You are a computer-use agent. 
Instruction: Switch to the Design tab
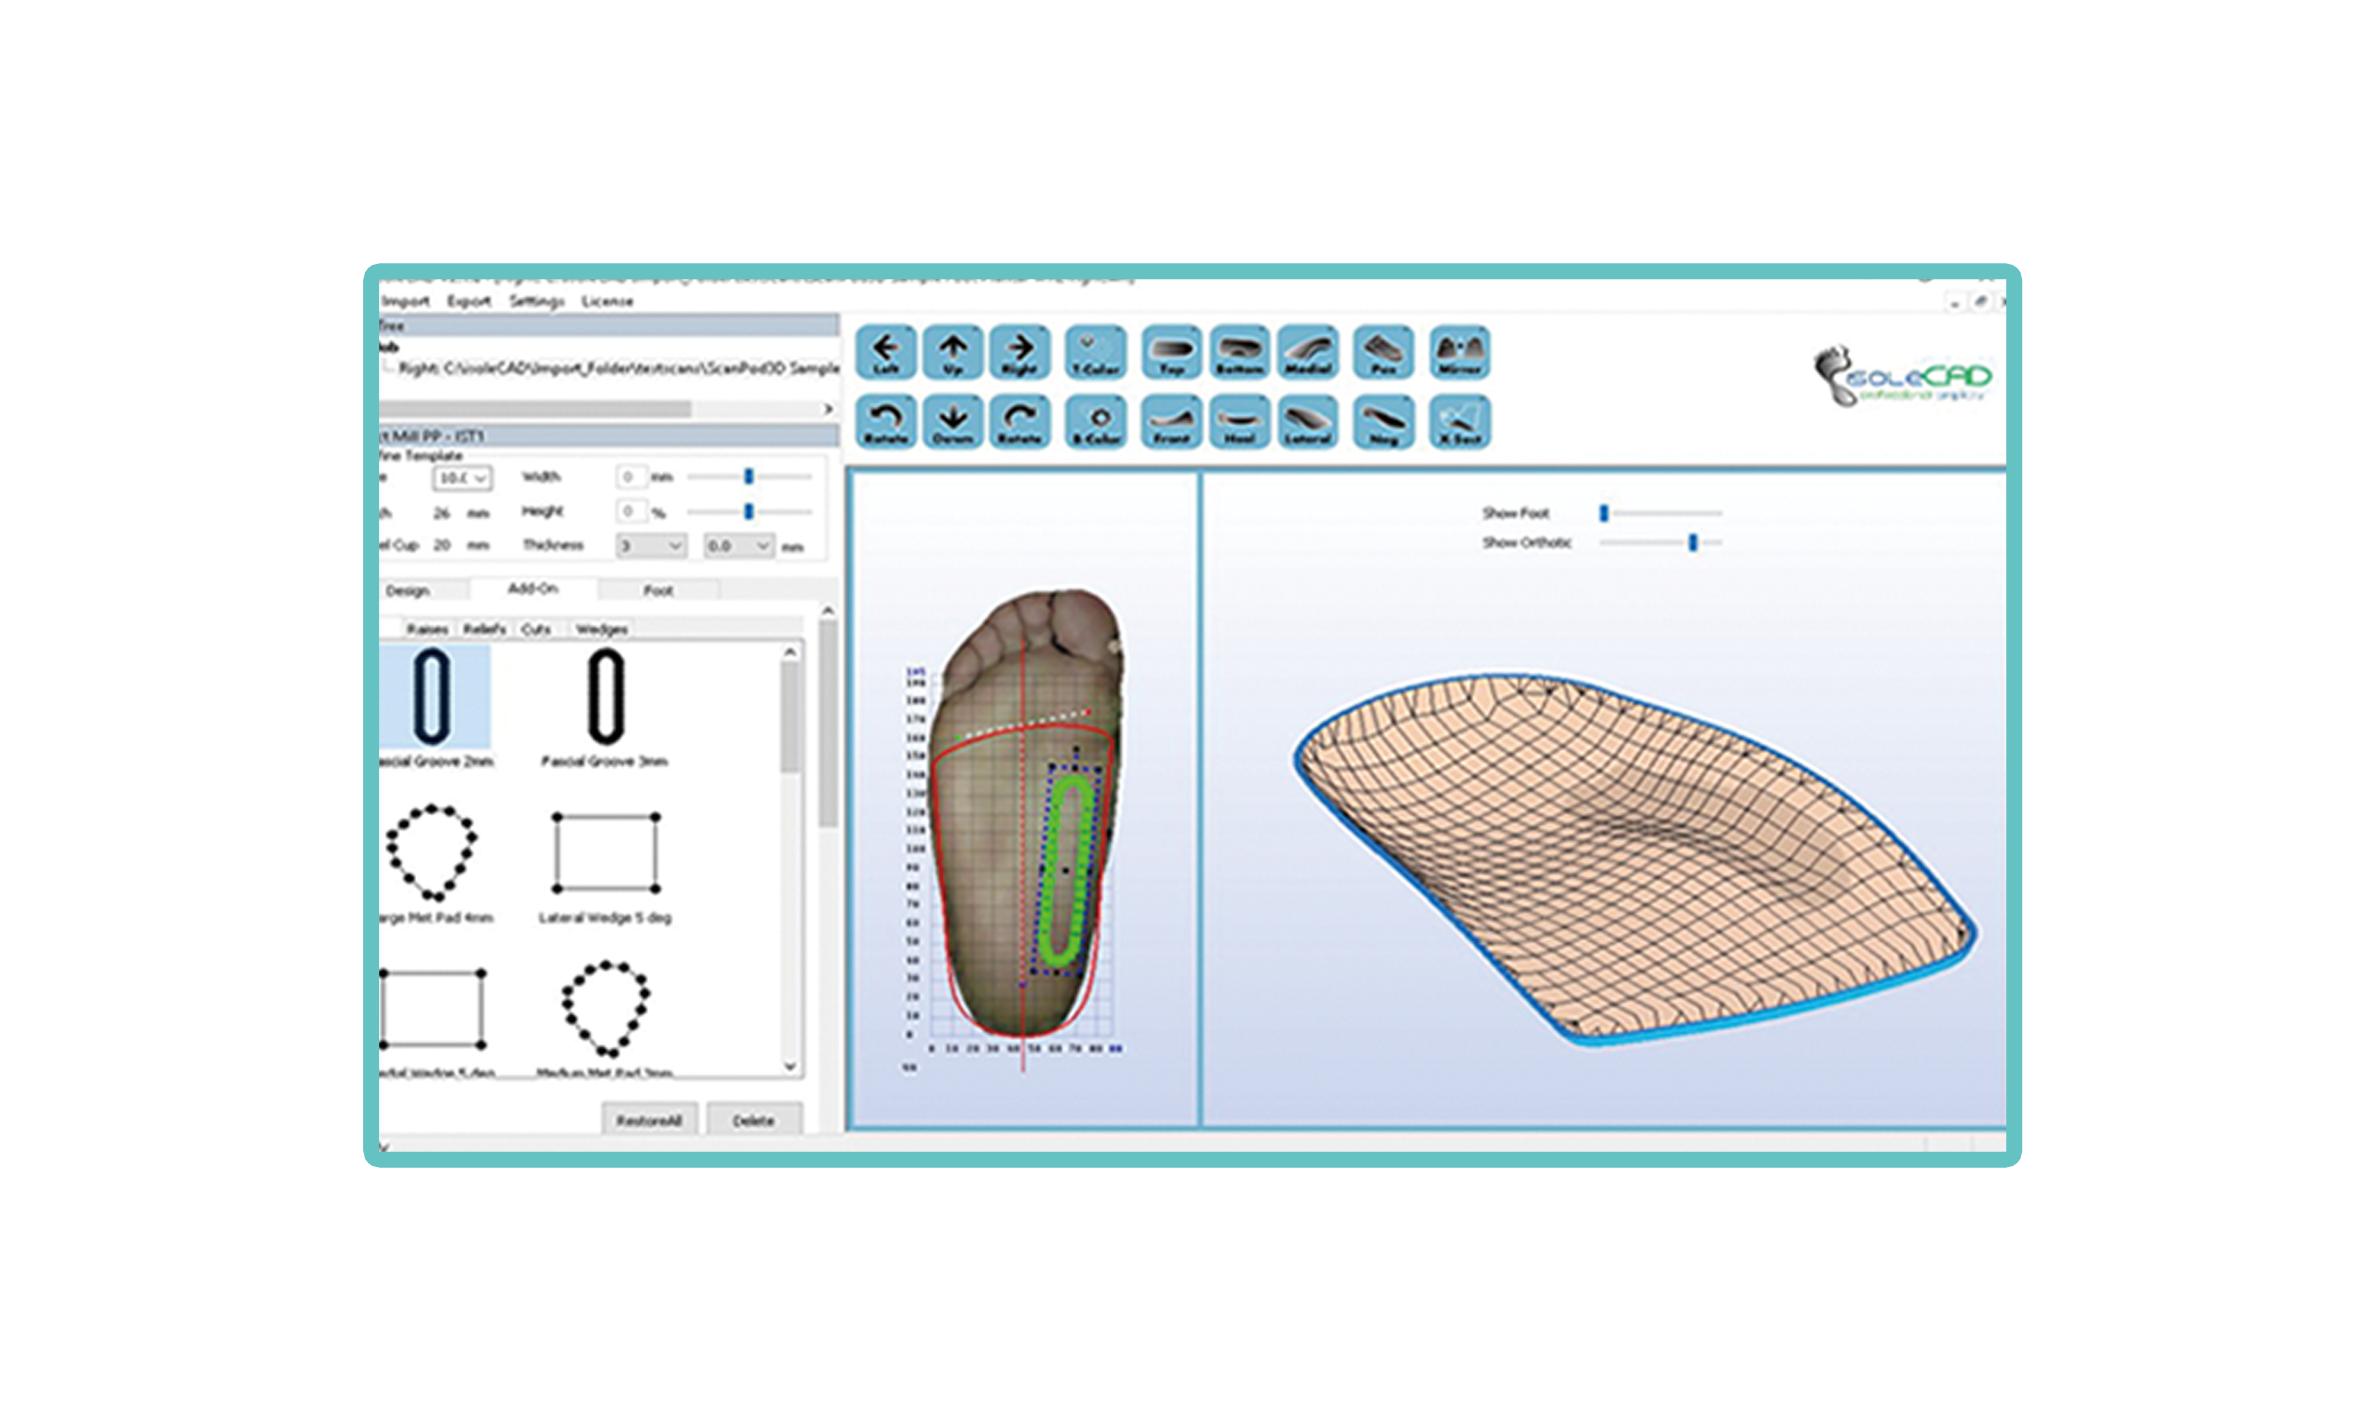tap(408, 590)
